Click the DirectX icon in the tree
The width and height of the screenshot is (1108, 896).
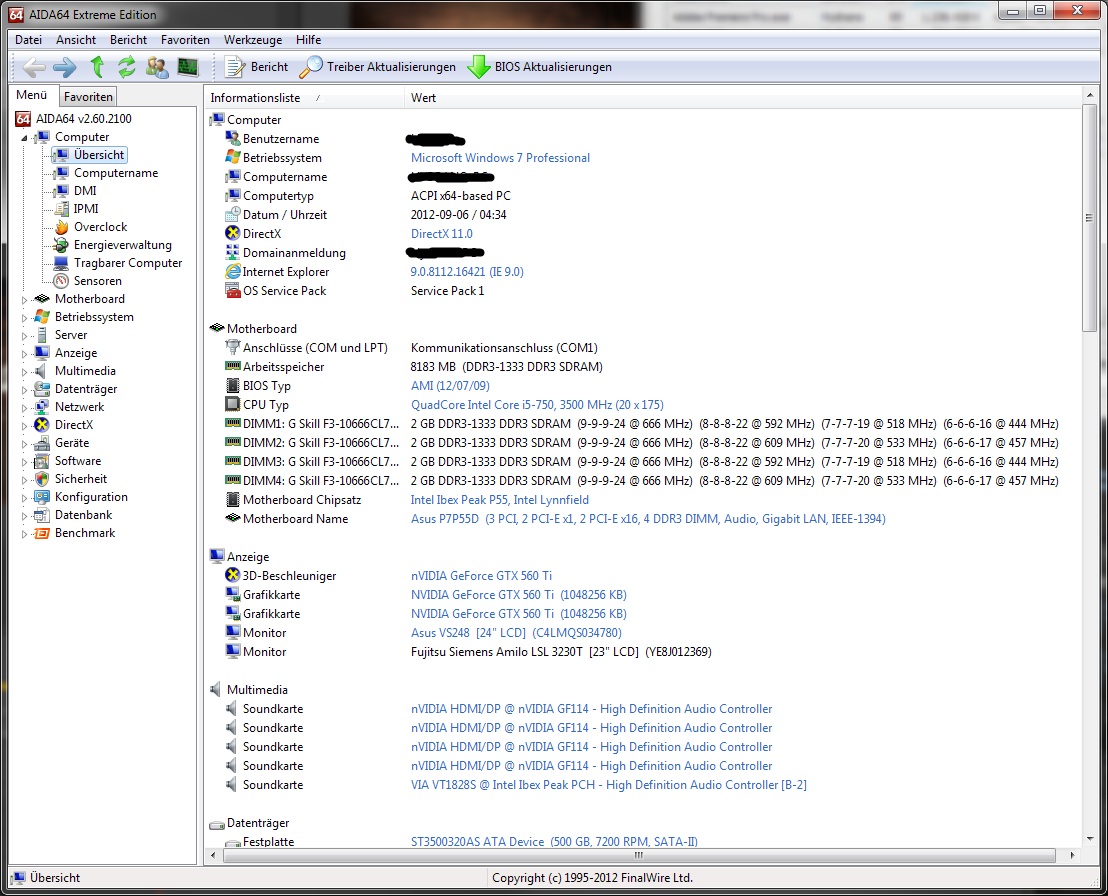coord(42,425)
